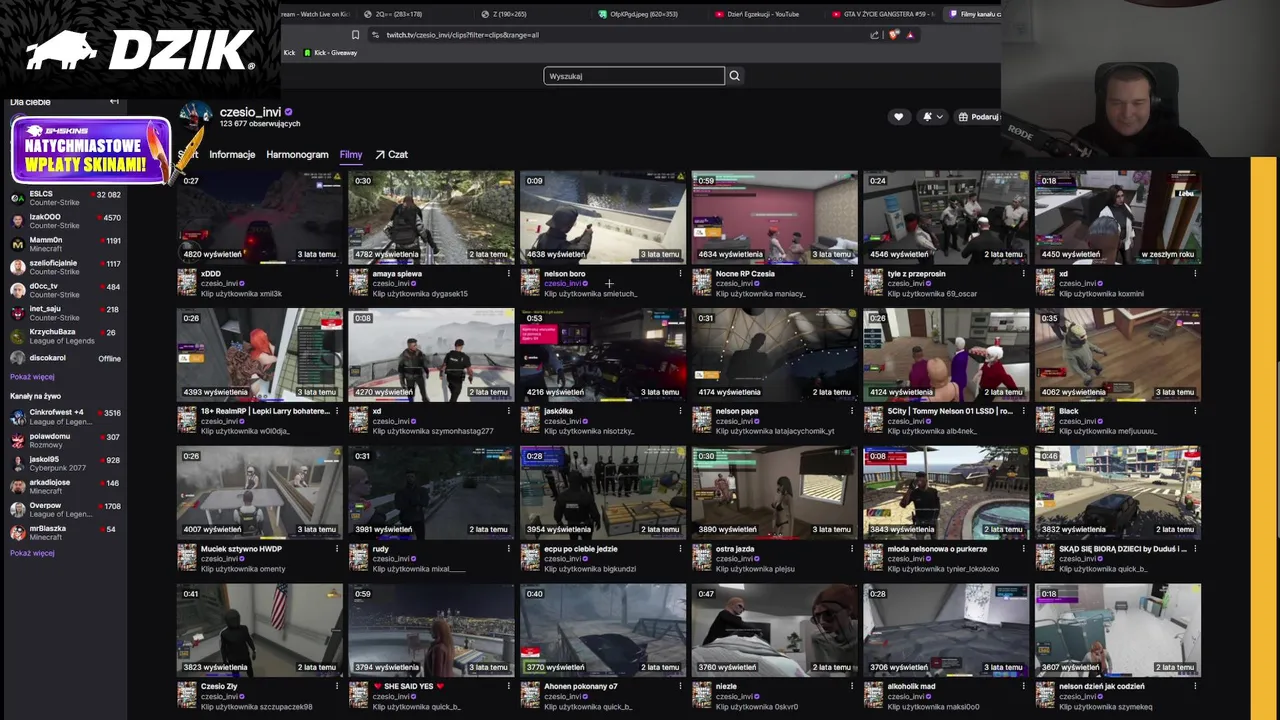Image resolution: width=1280 pixels, height=720 pixels.
Task: Select the Filmy tab
Action: 350,155
